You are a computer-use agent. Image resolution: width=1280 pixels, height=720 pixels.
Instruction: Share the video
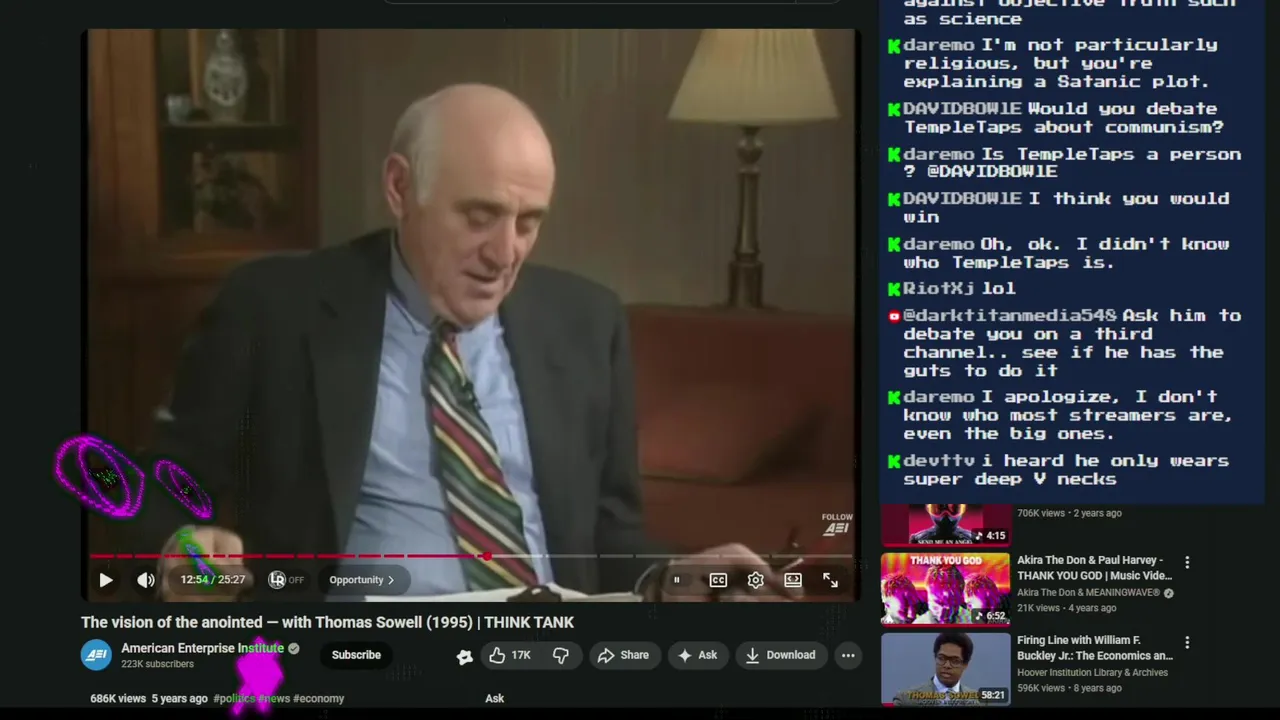tap(623, 655)
